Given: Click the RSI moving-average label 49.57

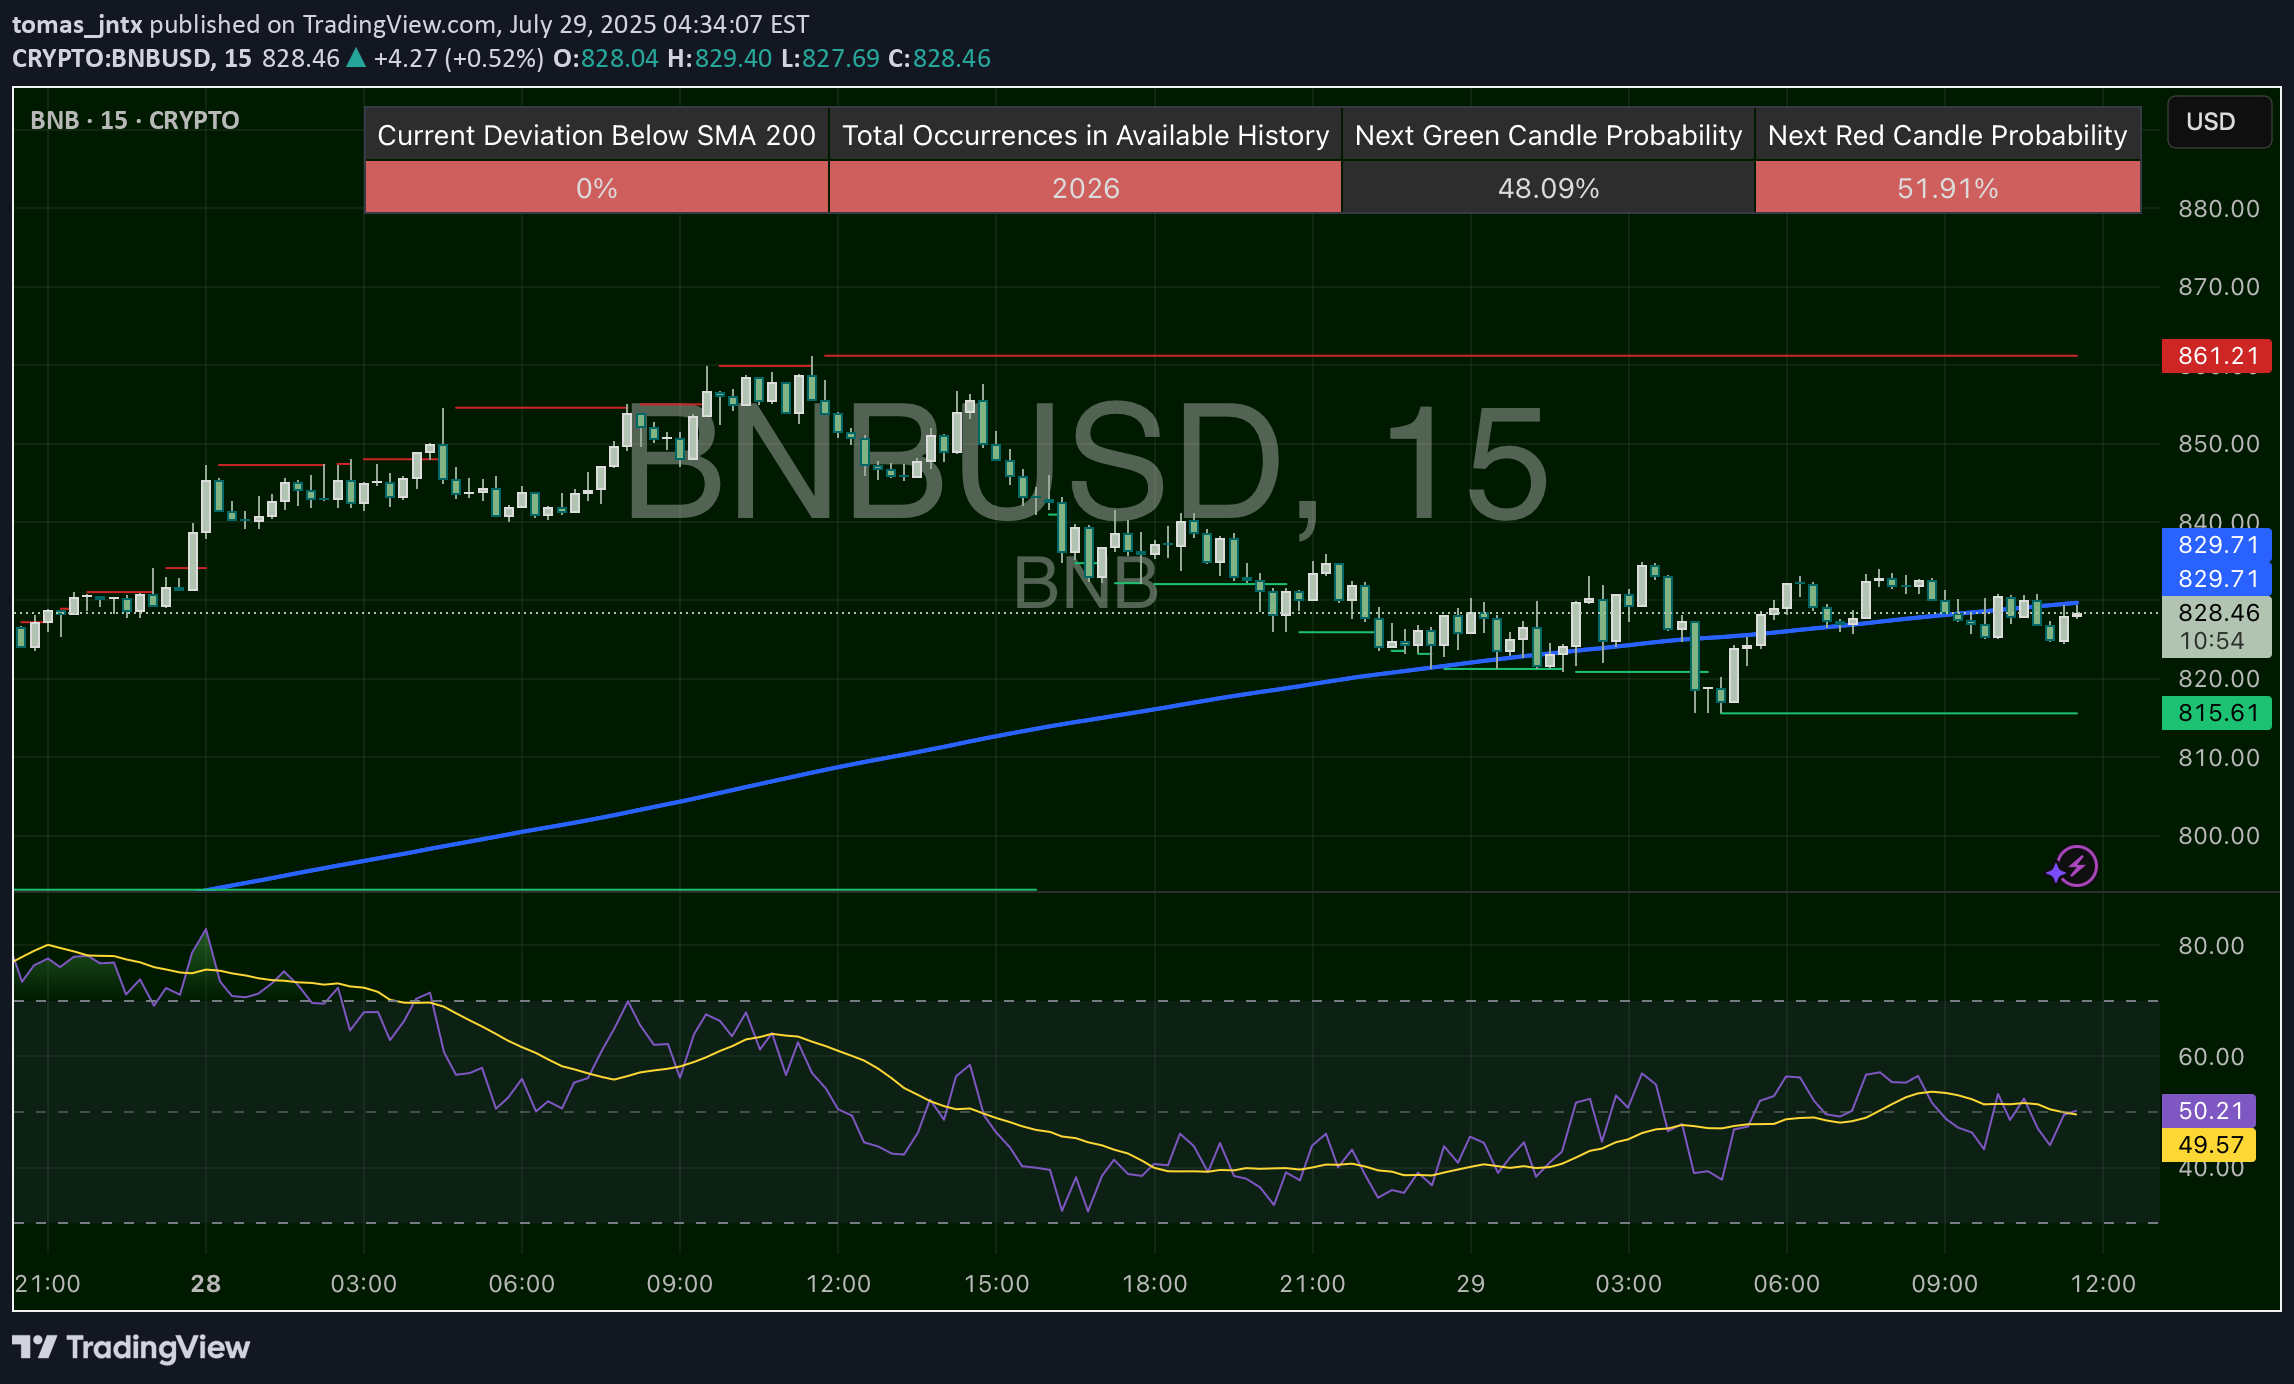Looking at the screenshot, I should click(x=2209, y=1145).
